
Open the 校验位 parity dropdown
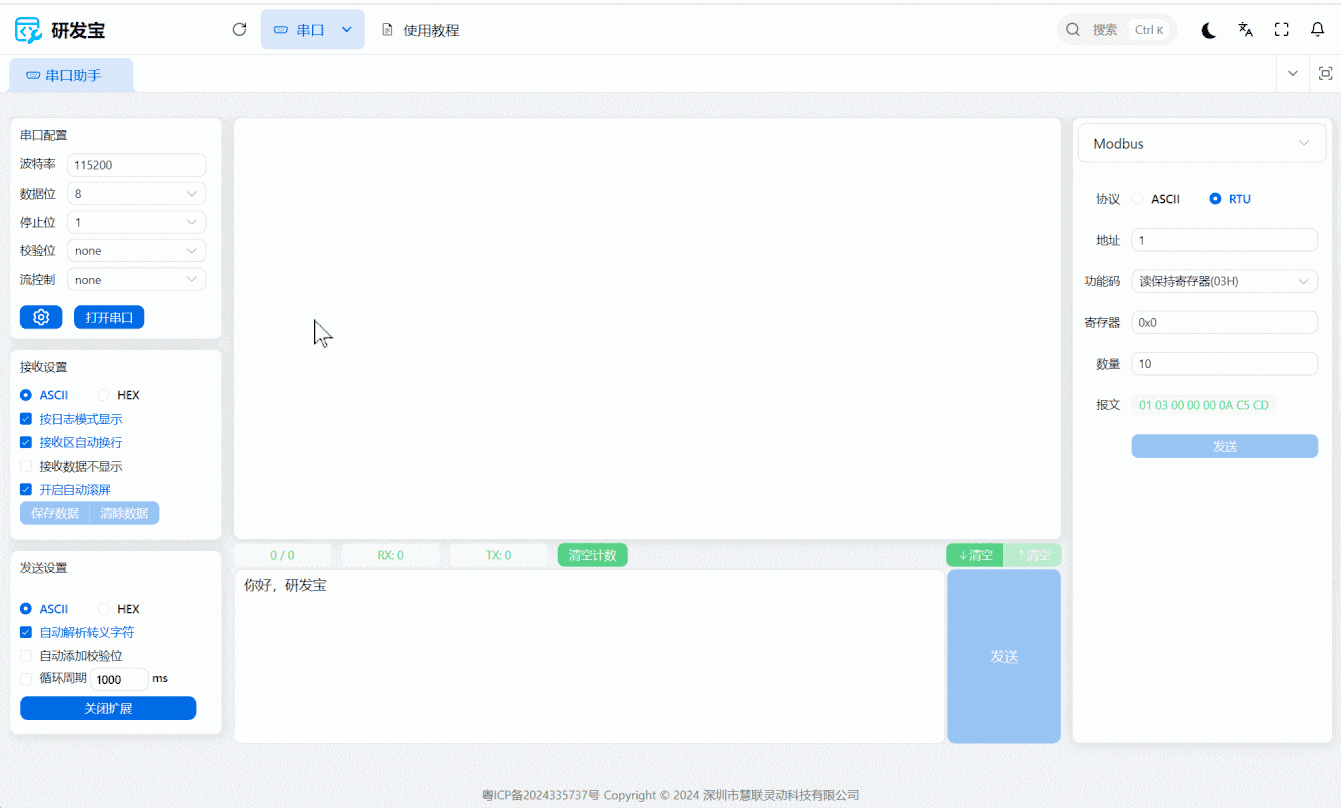tap(136, 251)
